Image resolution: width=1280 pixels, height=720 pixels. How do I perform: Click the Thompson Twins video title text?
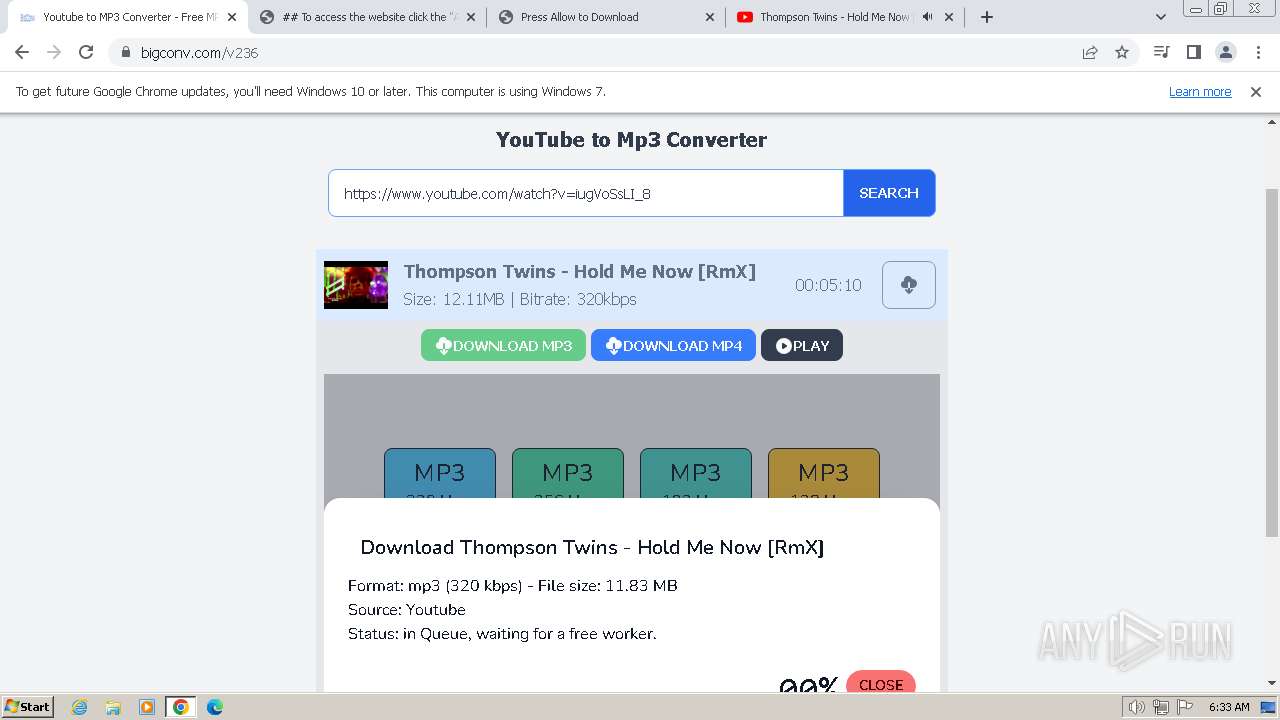579,272
